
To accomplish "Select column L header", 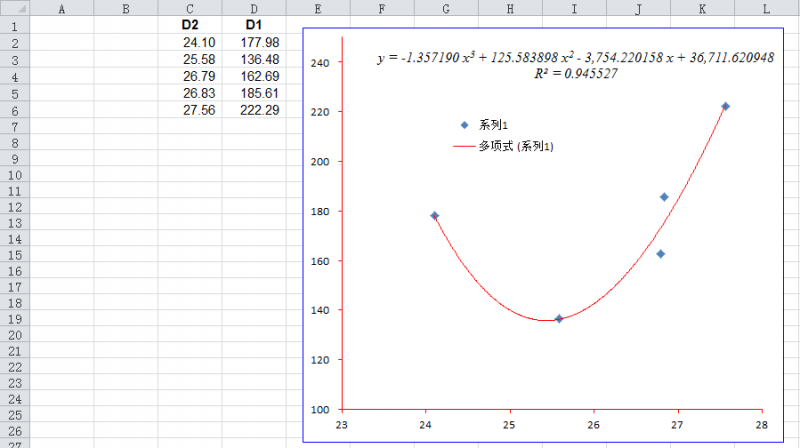I will pos(766,8).
